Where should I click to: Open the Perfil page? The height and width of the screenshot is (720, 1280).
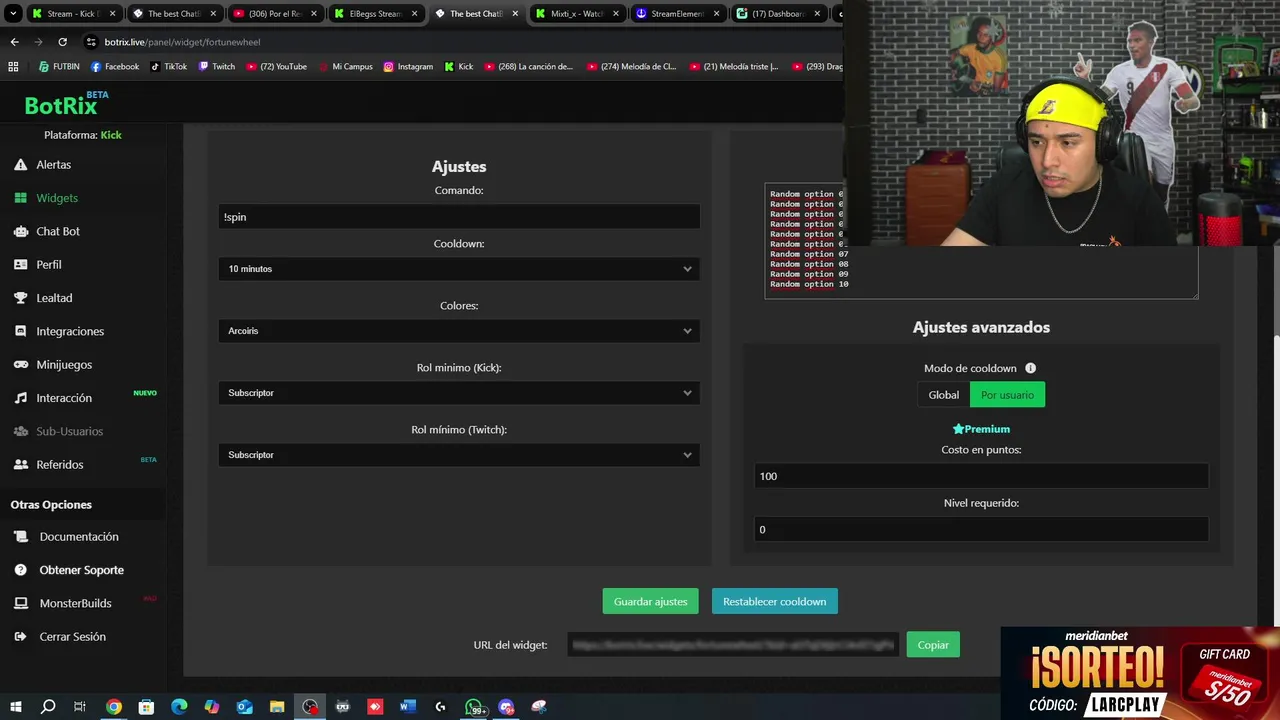point(49,264)
